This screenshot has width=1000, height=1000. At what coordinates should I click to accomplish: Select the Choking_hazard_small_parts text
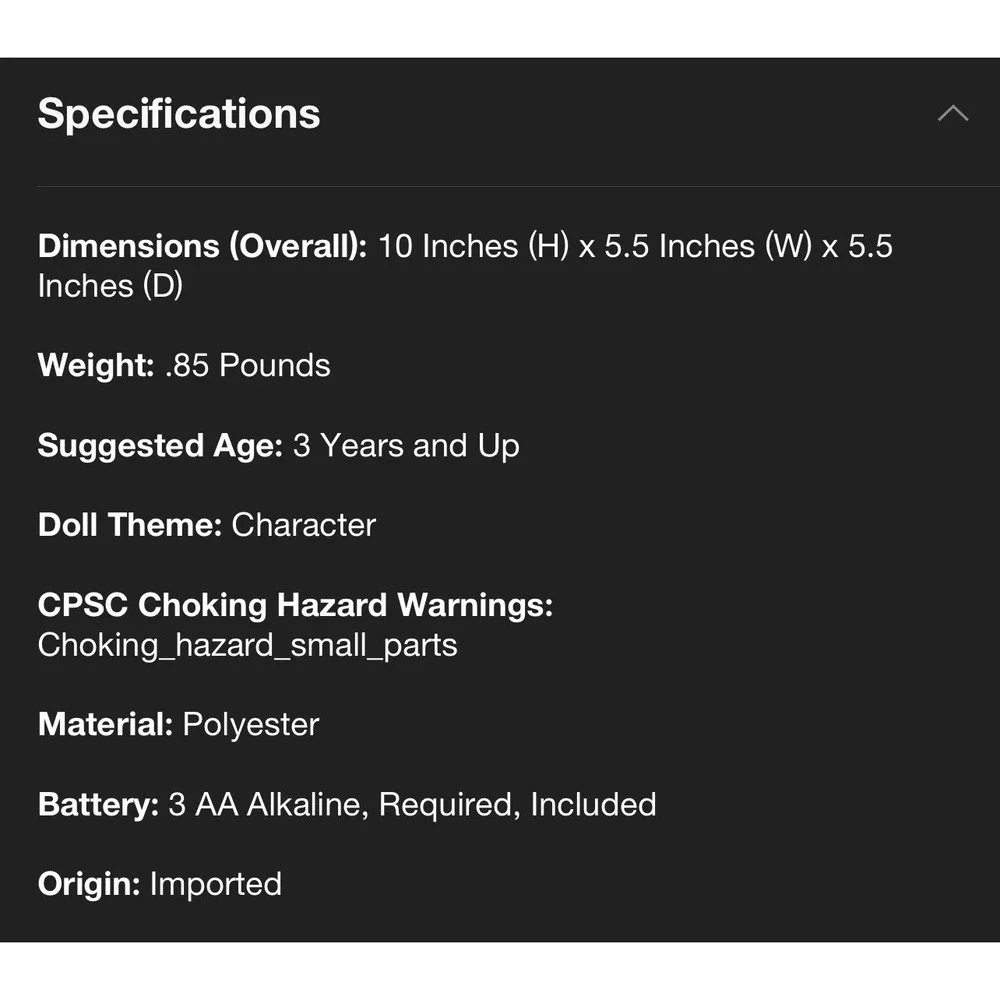(247, 645)
